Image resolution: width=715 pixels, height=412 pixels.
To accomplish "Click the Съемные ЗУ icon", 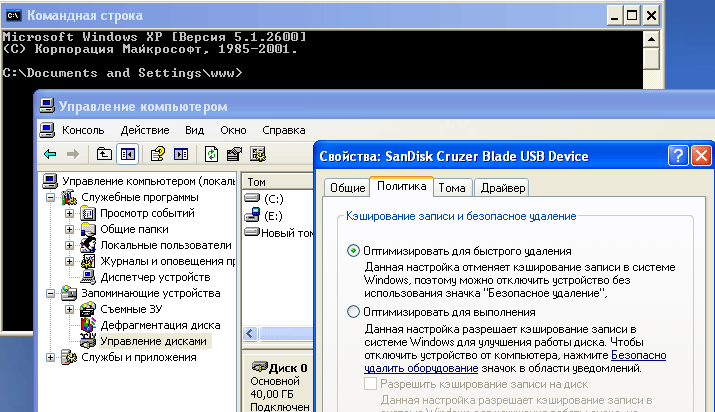I will (x=88, y=309).
